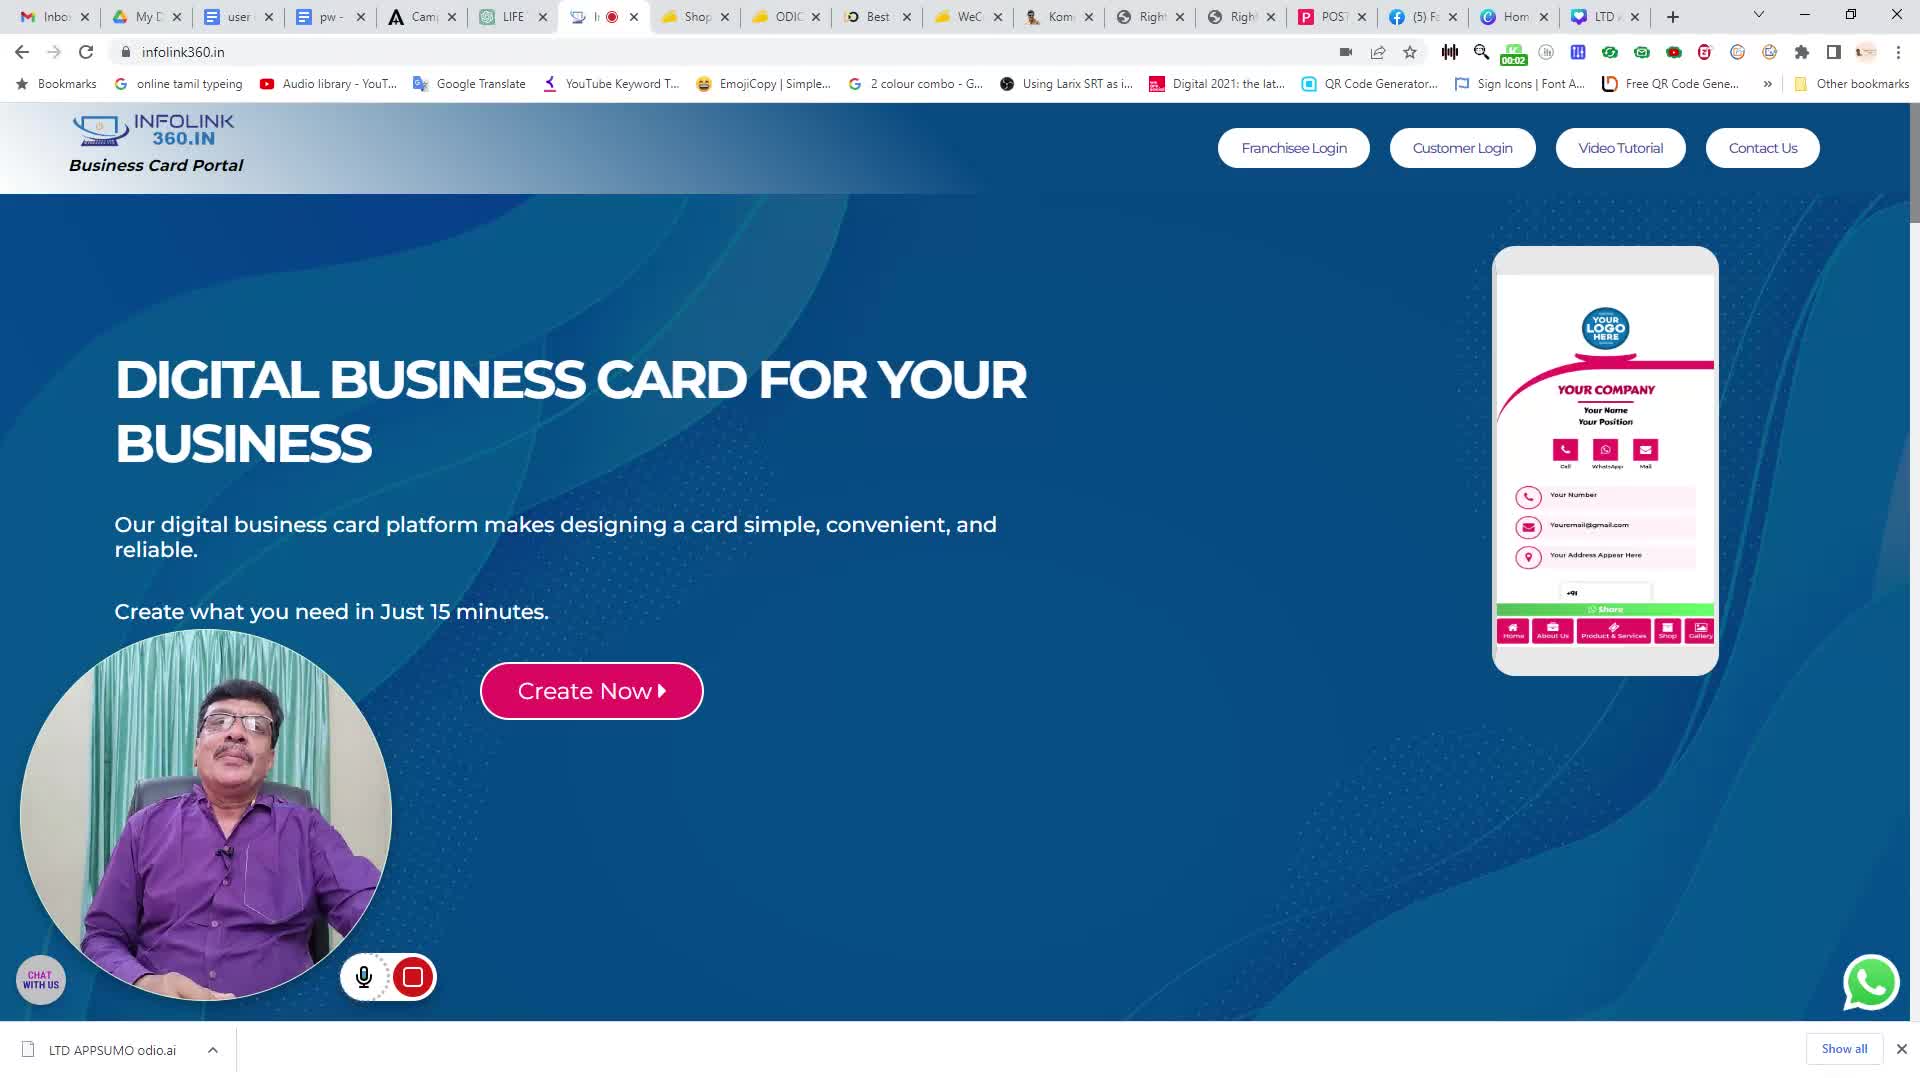Image resolution: width=1920 pixels, height=1078 pixels.
Task: Reload the infolink360.in page
Action: pos(86,52)
